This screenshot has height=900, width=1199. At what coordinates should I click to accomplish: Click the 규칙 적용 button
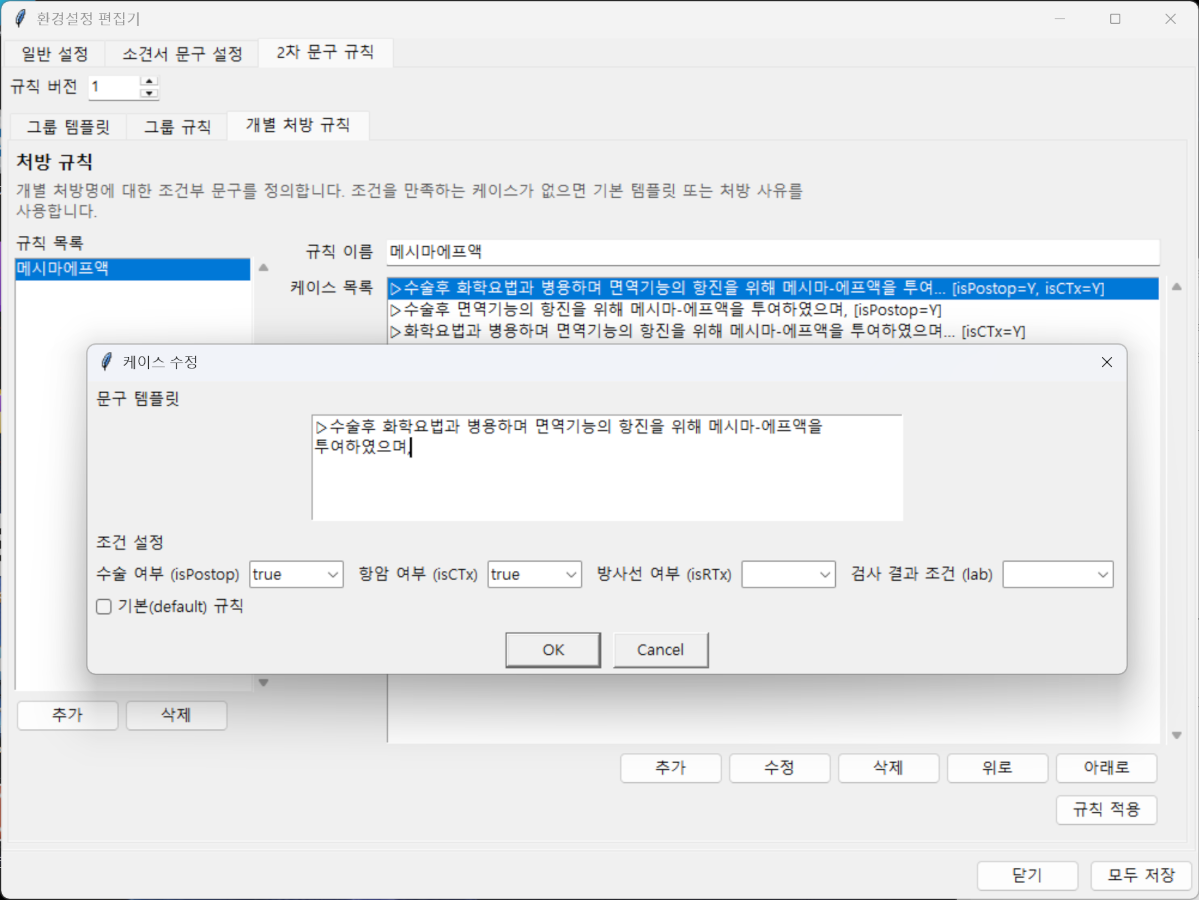pos(1106,810)
